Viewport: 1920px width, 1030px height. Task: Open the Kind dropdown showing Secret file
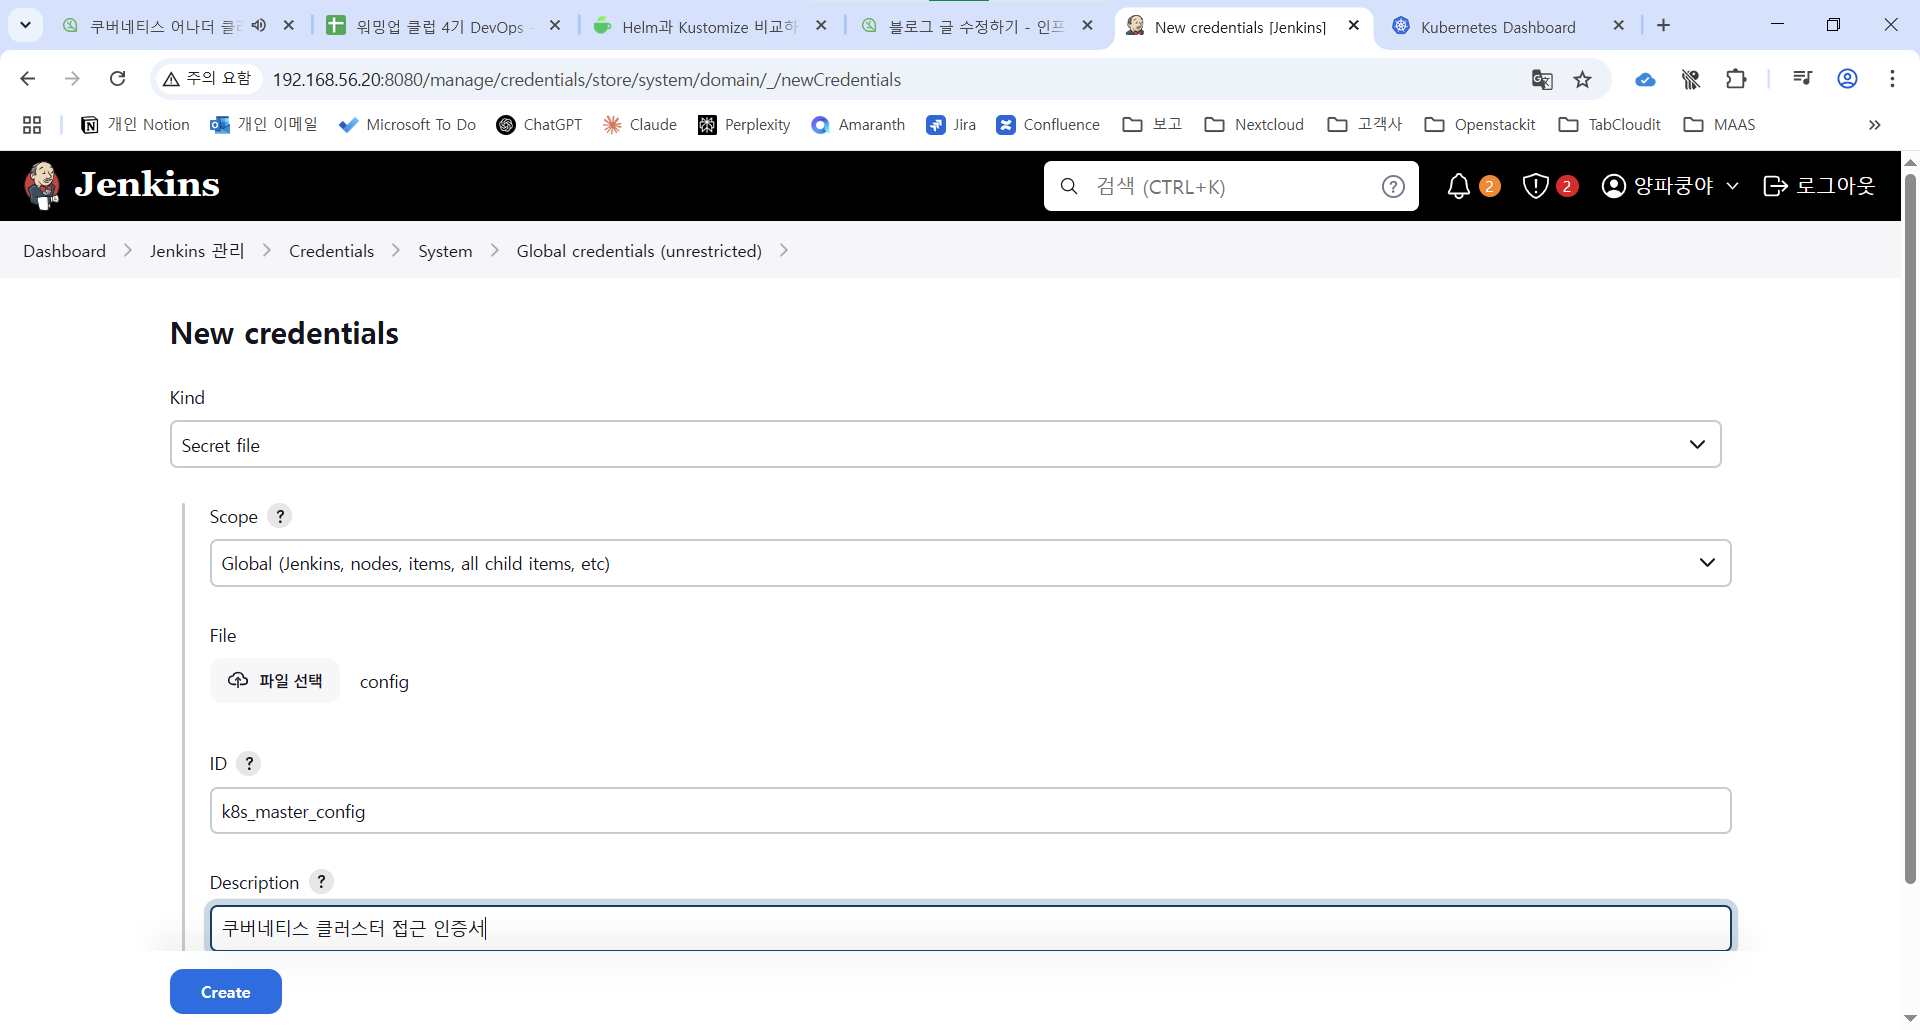click(945, 445)
